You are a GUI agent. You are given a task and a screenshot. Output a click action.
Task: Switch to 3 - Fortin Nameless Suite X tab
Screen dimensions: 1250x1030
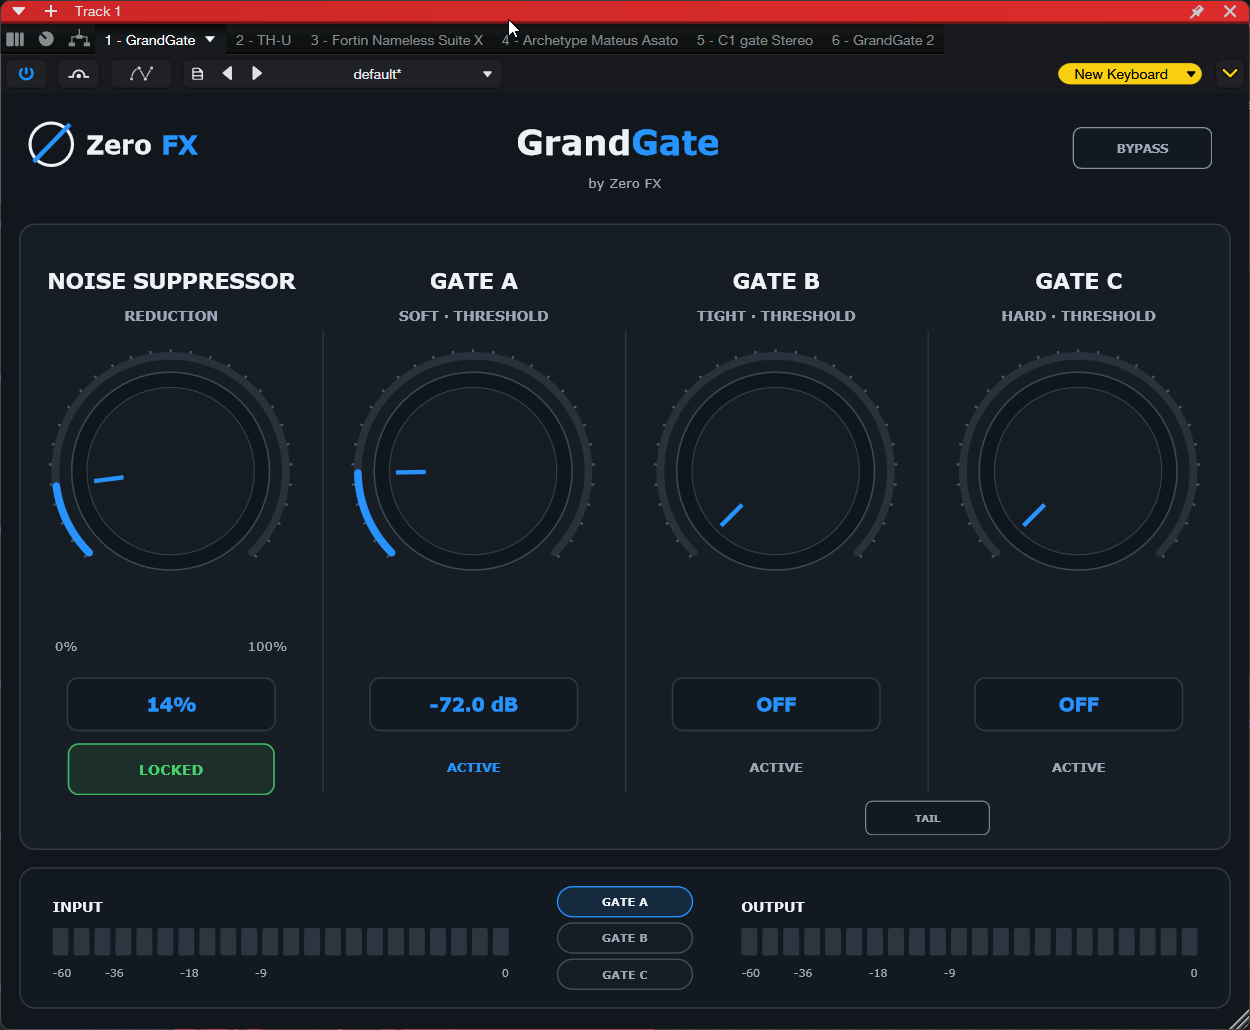coord(397,40)
